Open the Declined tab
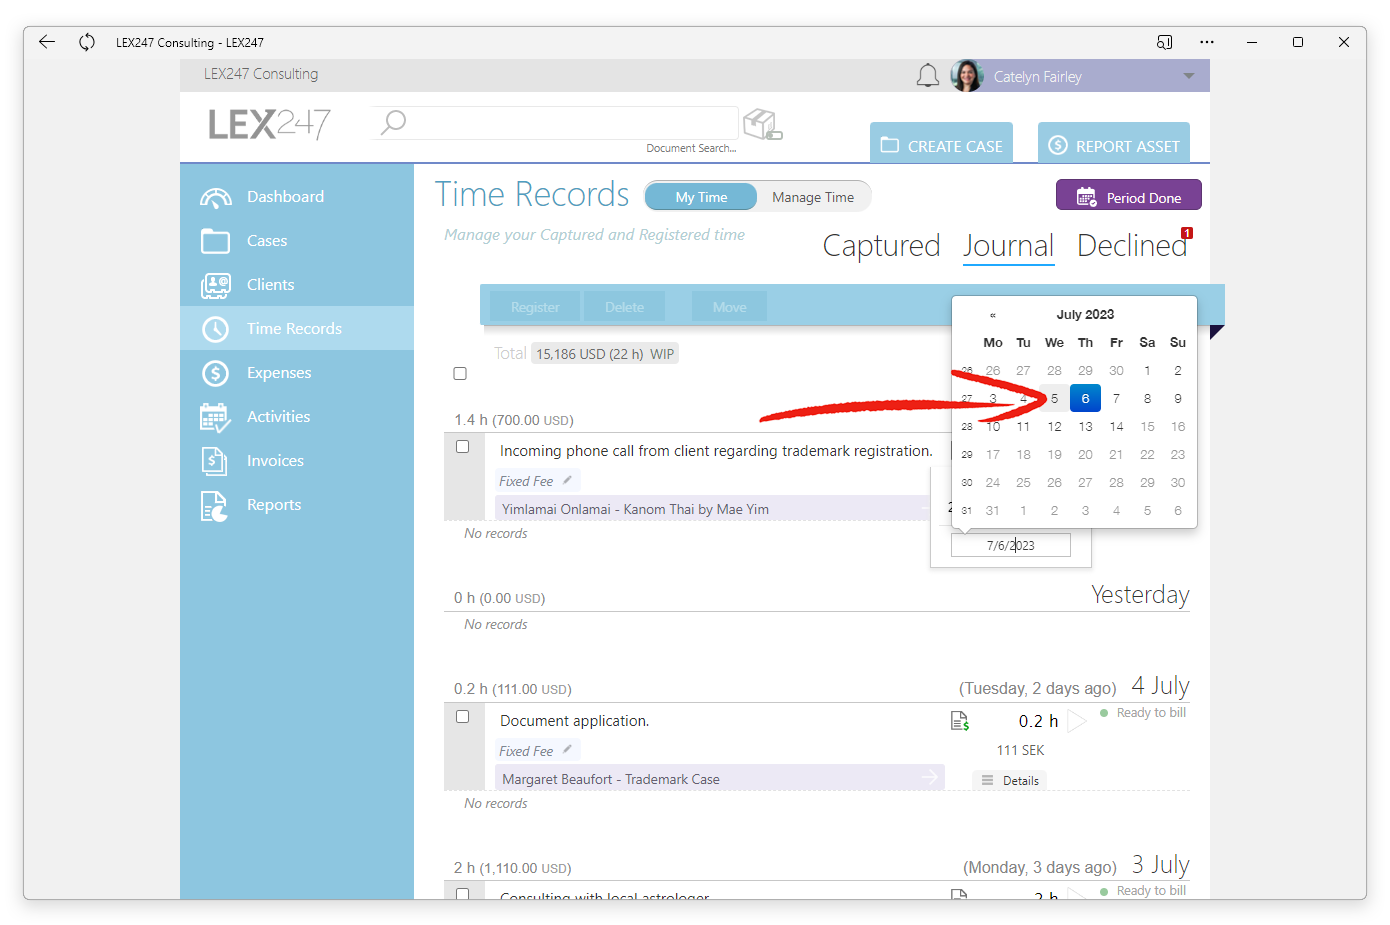Screen dimensions: 1390x925 tap(1132, 246)
